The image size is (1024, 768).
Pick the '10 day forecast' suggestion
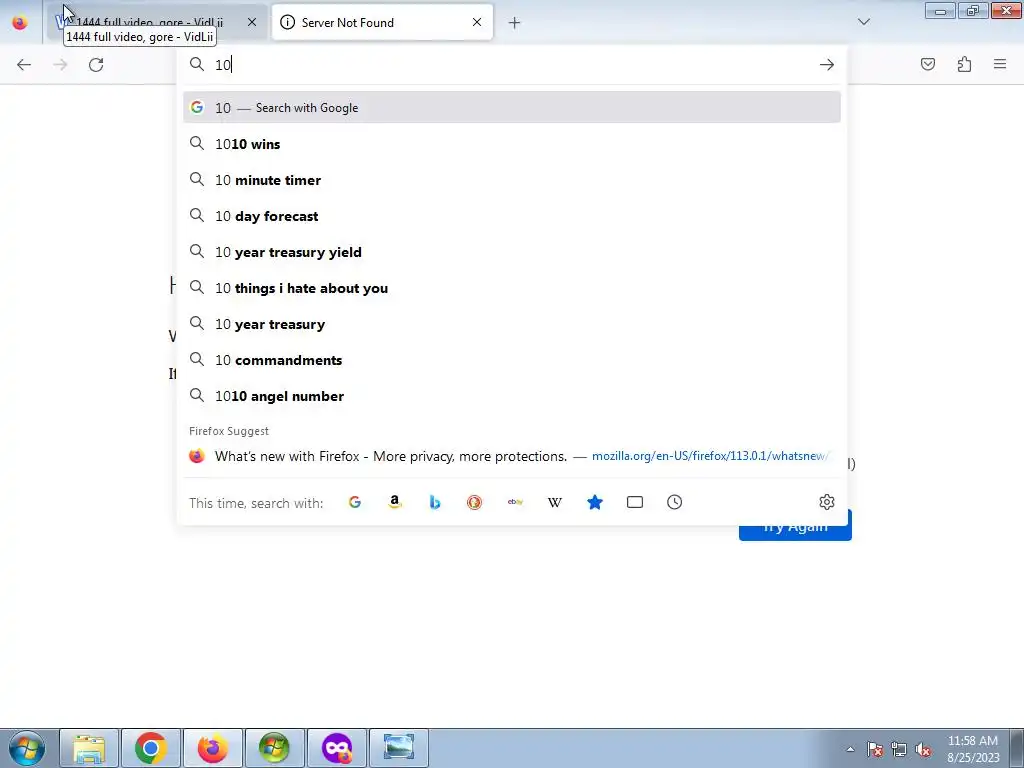click(x=512, y=216)
